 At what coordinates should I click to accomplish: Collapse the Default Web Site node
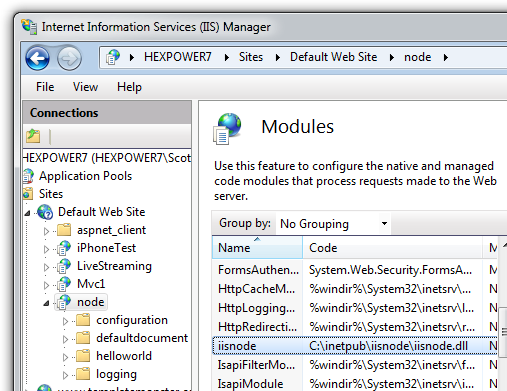coord(27,213)
